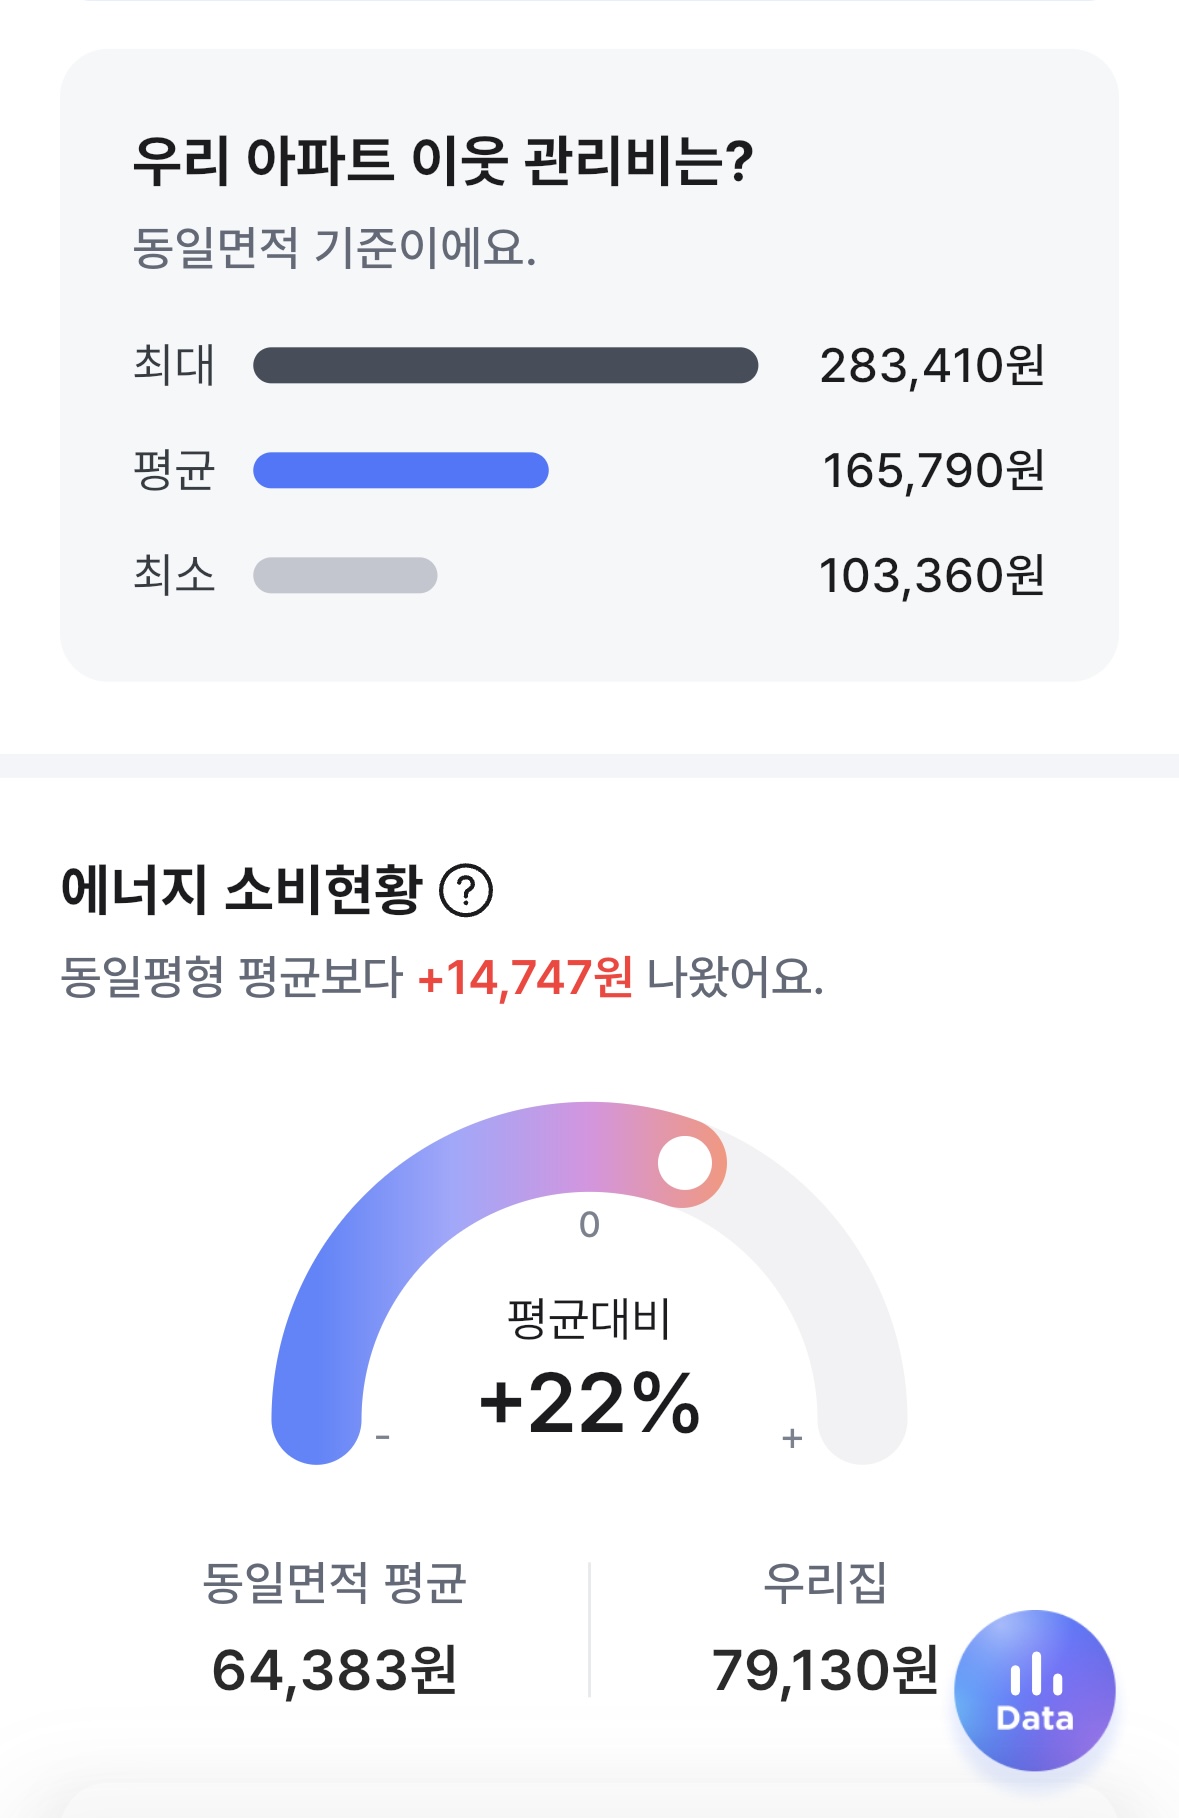Select the gray 최소 bar

tap(345, 575)
